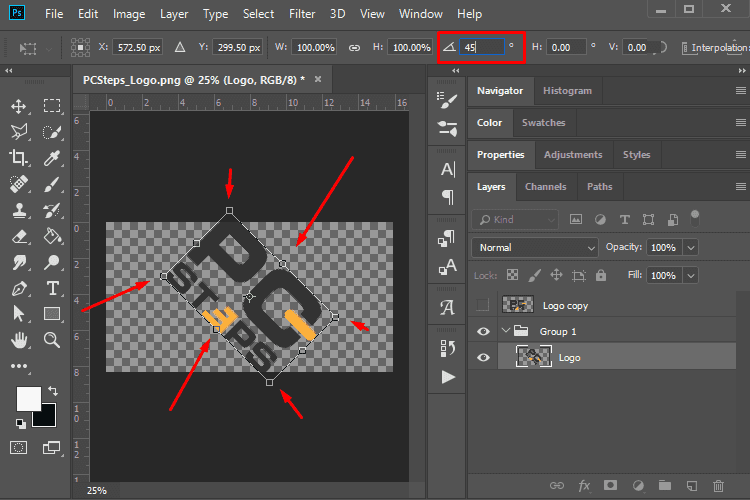Open the Normal blend mode dropdown

tap(535, 247)
